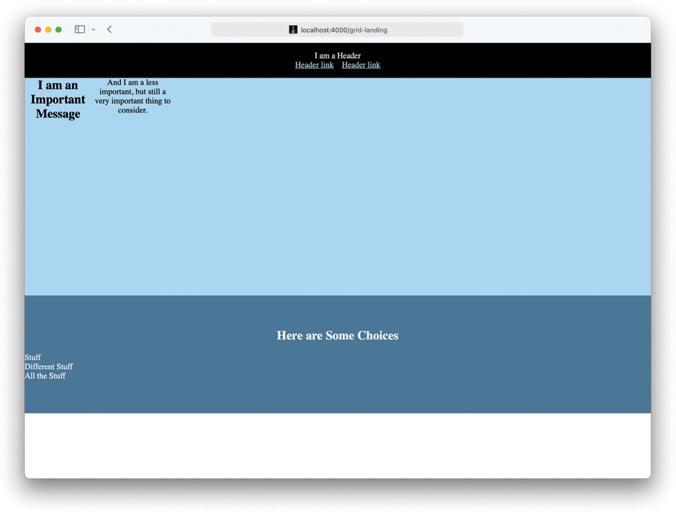
Task: Open the first Header link
Action: click(x=314, y=65)
